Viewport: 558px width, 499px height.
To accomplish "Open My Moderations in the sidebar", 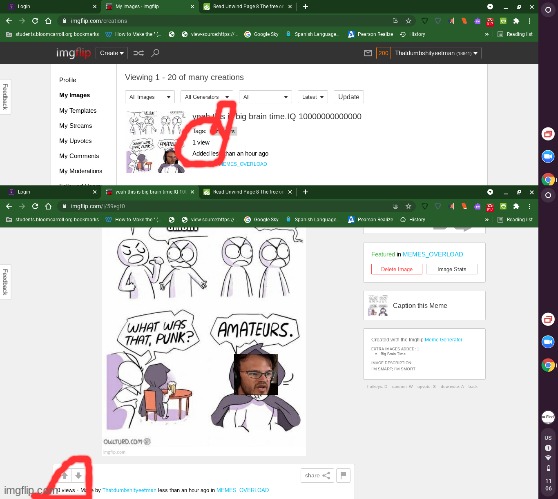I will click(81, 171).
